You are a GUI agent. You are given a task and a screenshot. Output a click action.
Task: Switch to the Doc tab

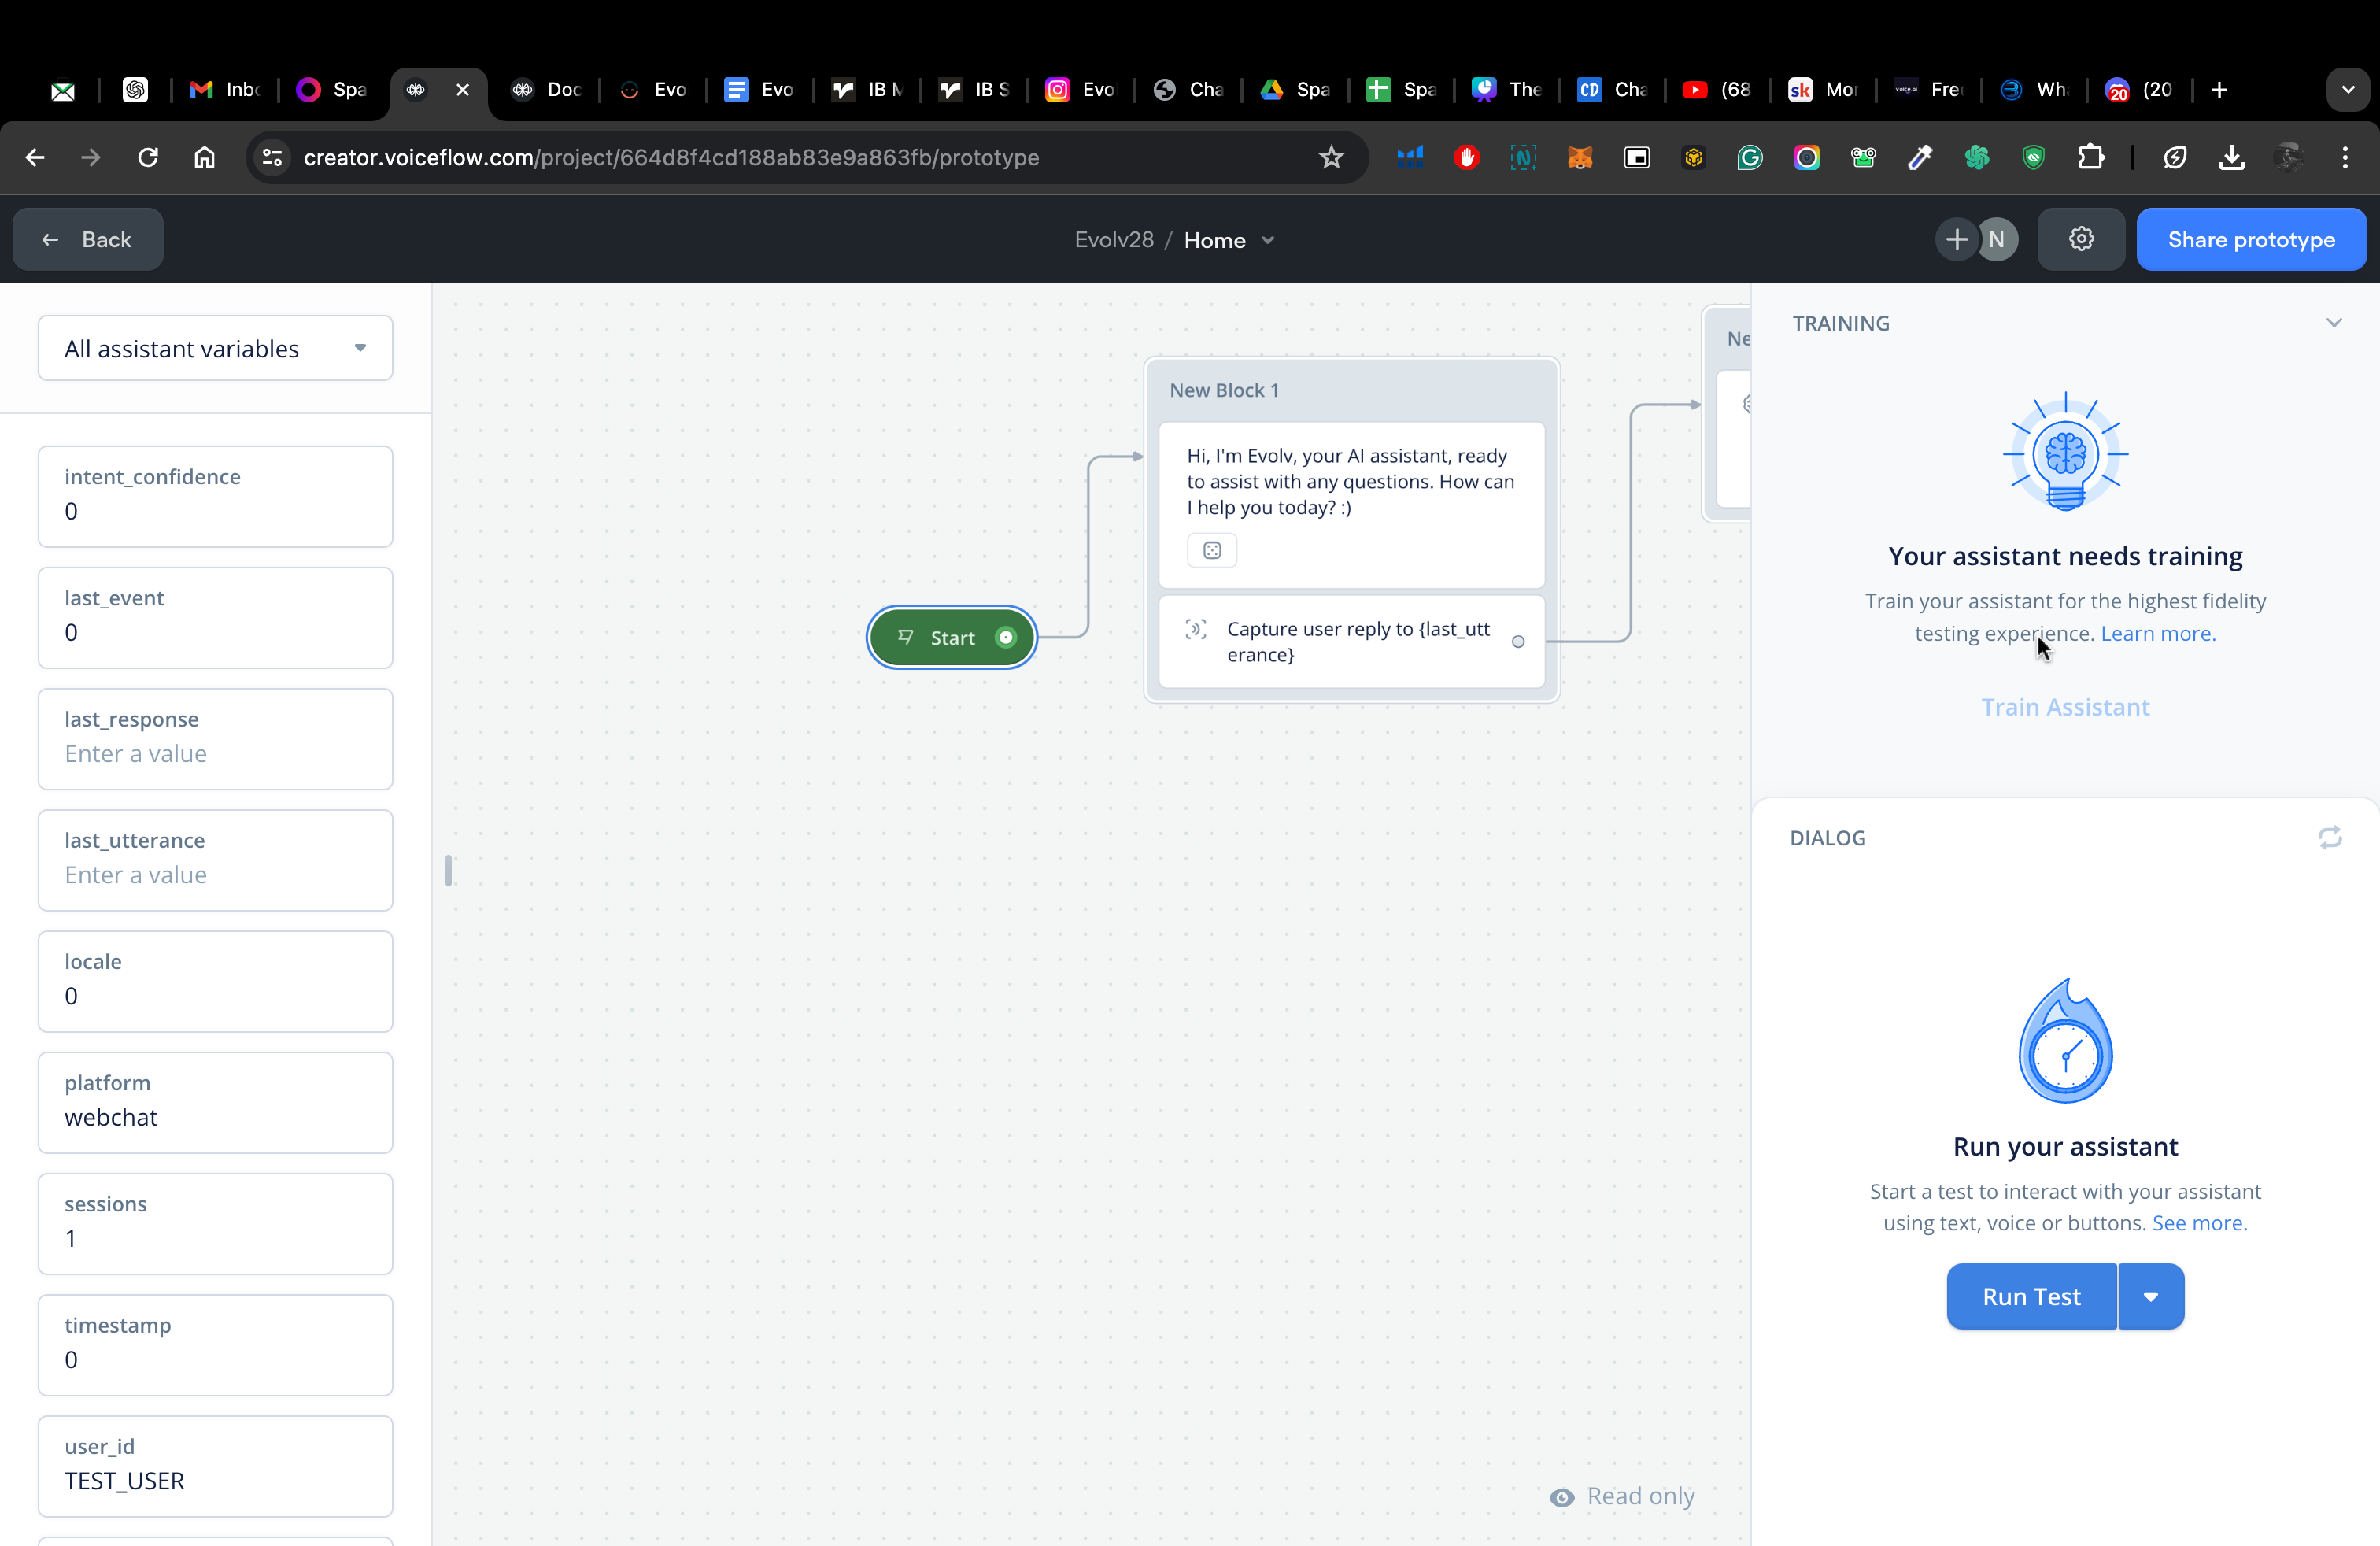[547, 90]
